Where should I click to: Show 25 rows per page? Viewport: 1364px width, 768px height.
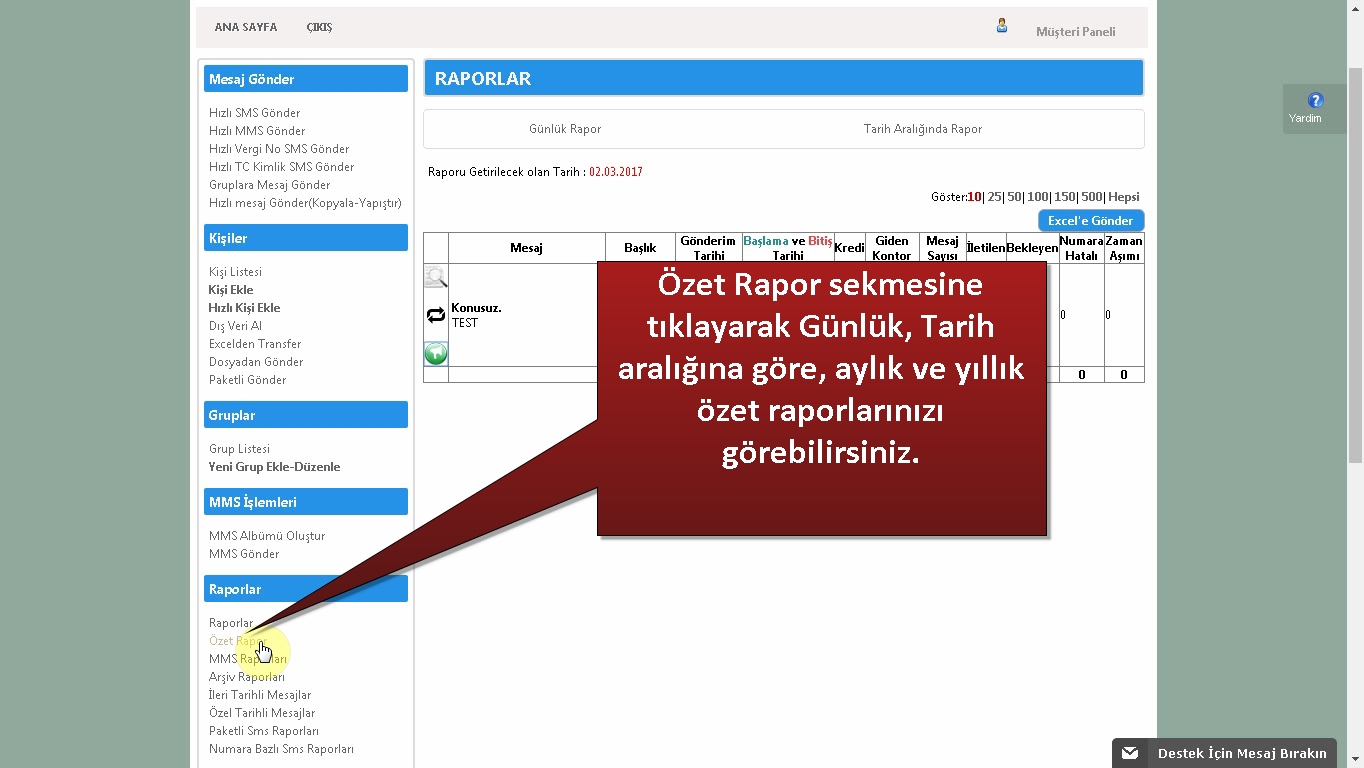[994, 197]
